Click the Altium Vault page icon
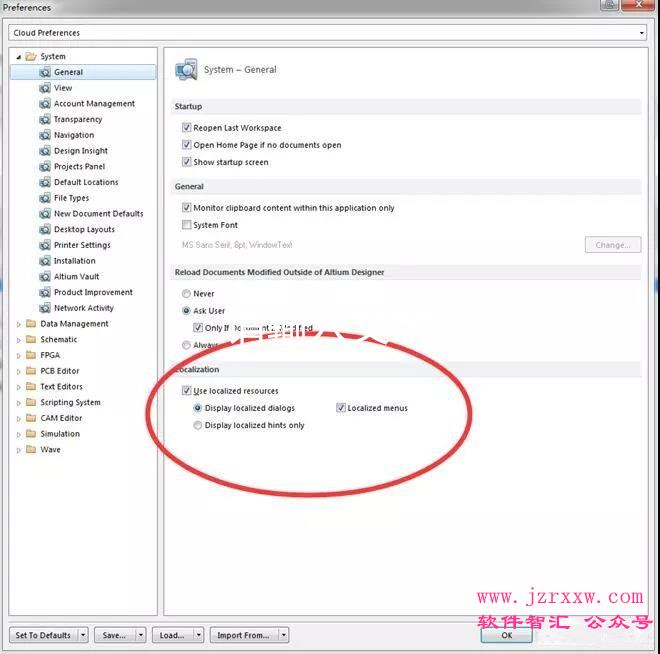This screenshot has height=654, width=660. (x=45, y=276)
